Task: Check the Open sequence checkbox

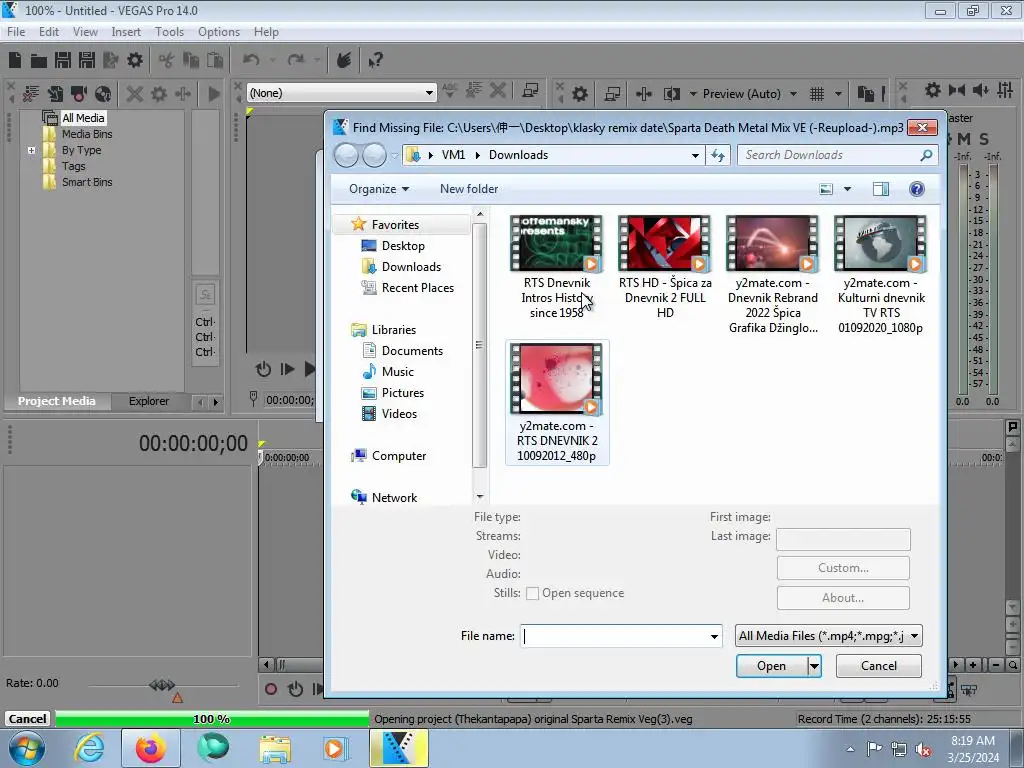Action: (x=532, y=593)
